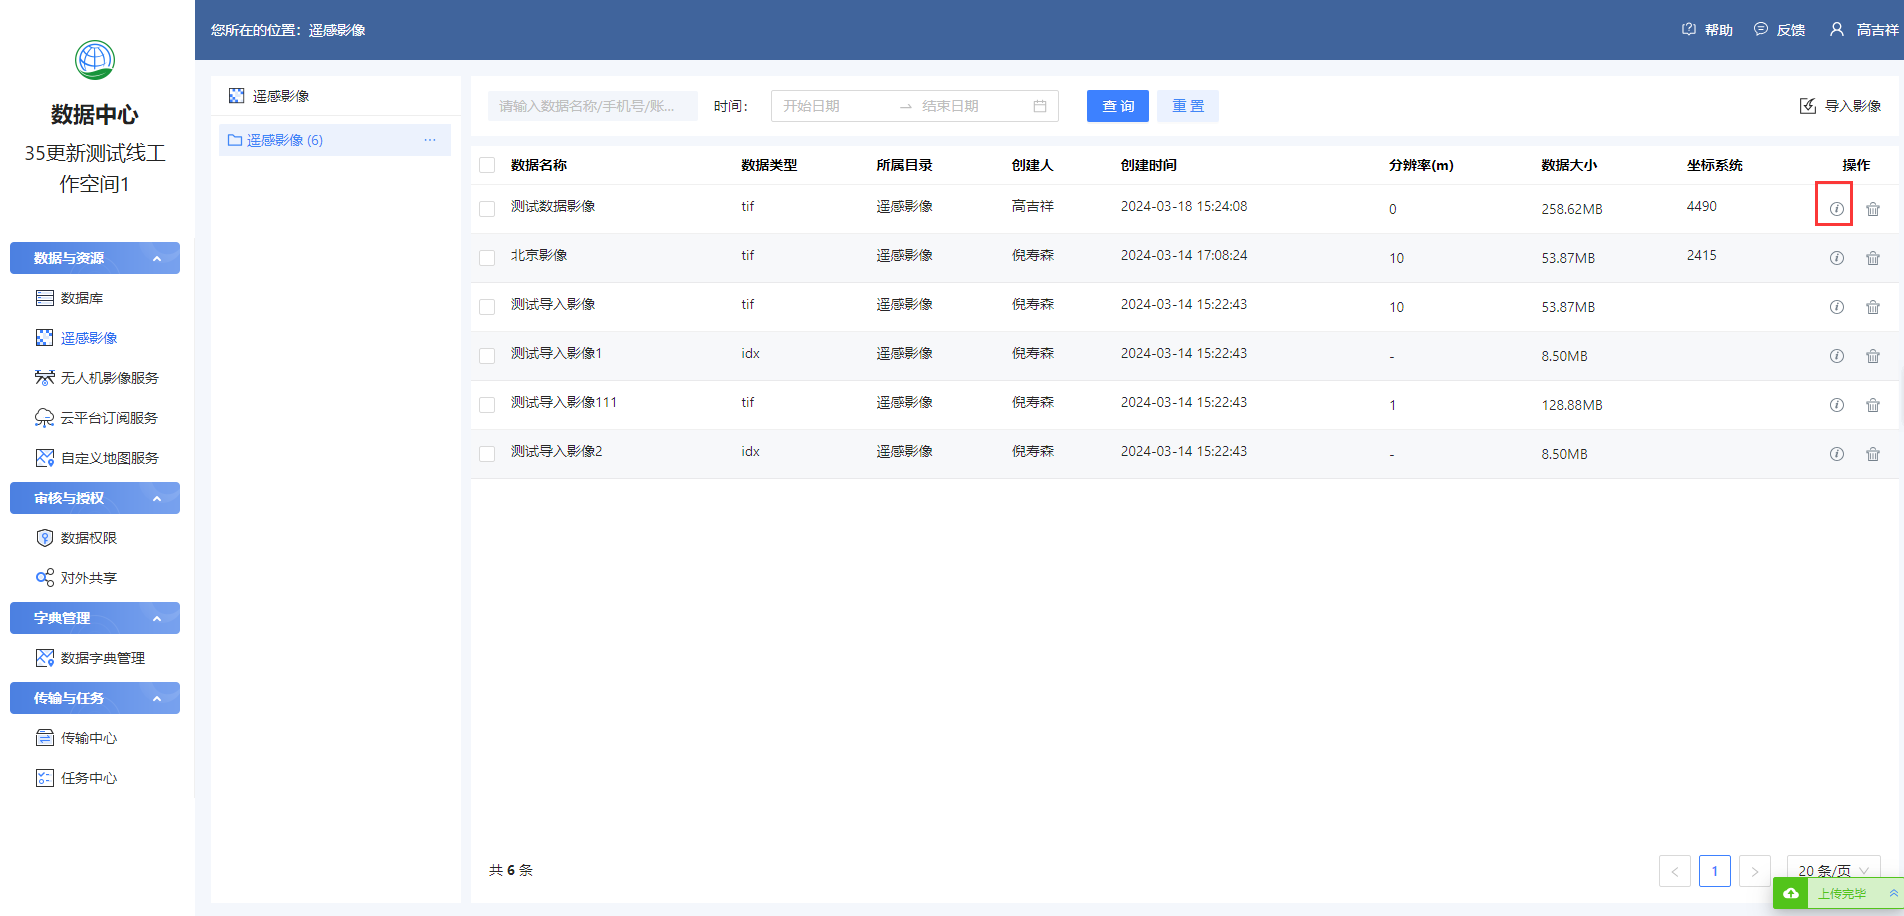Click the 云平台订阅服务 cloud icon

click(45, 418)
